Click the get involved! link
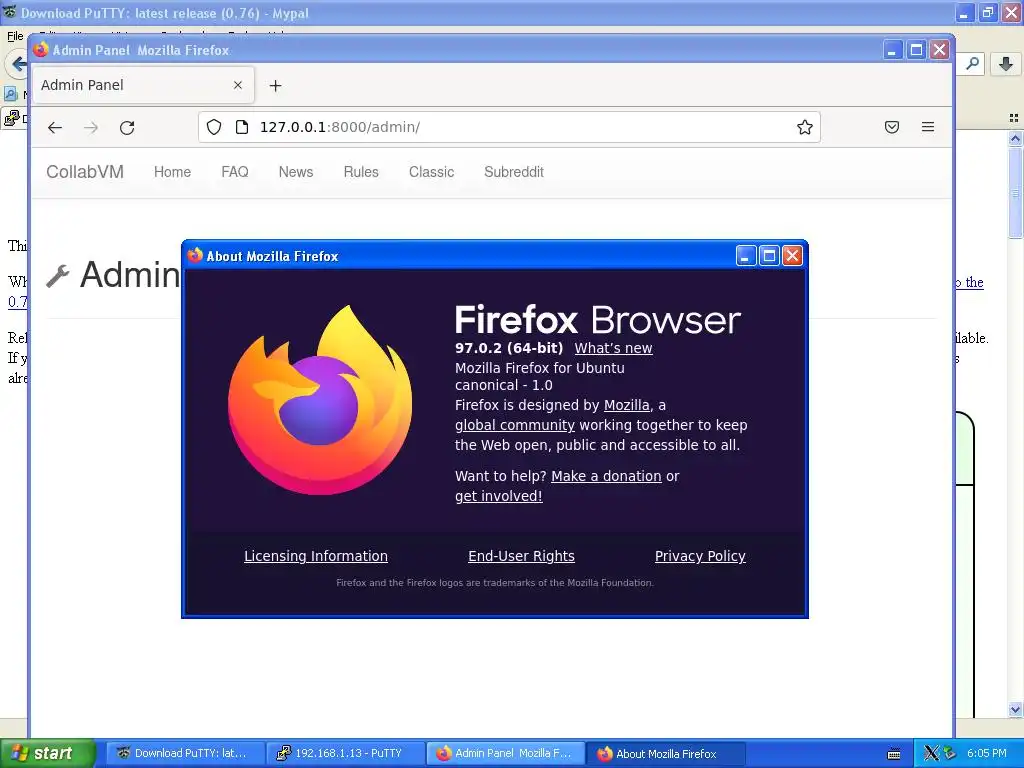The width and height of the screenshot is (1024, 768). click(498, 496)
